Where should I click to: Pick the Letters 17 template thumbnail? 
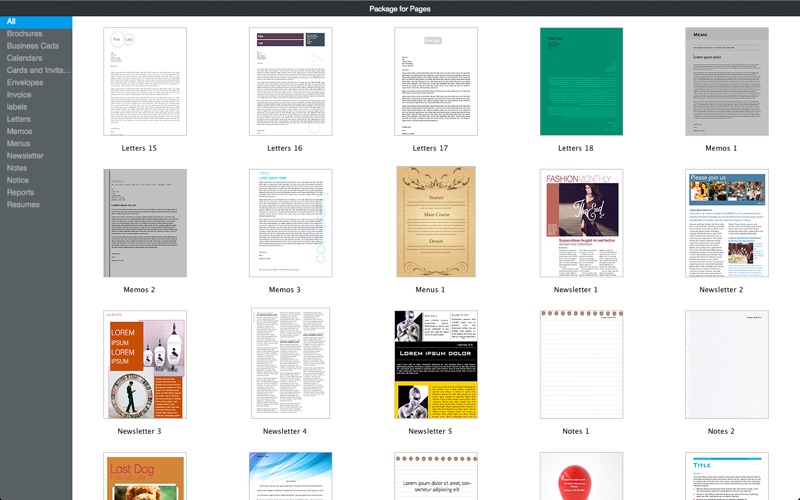(436, 82)
